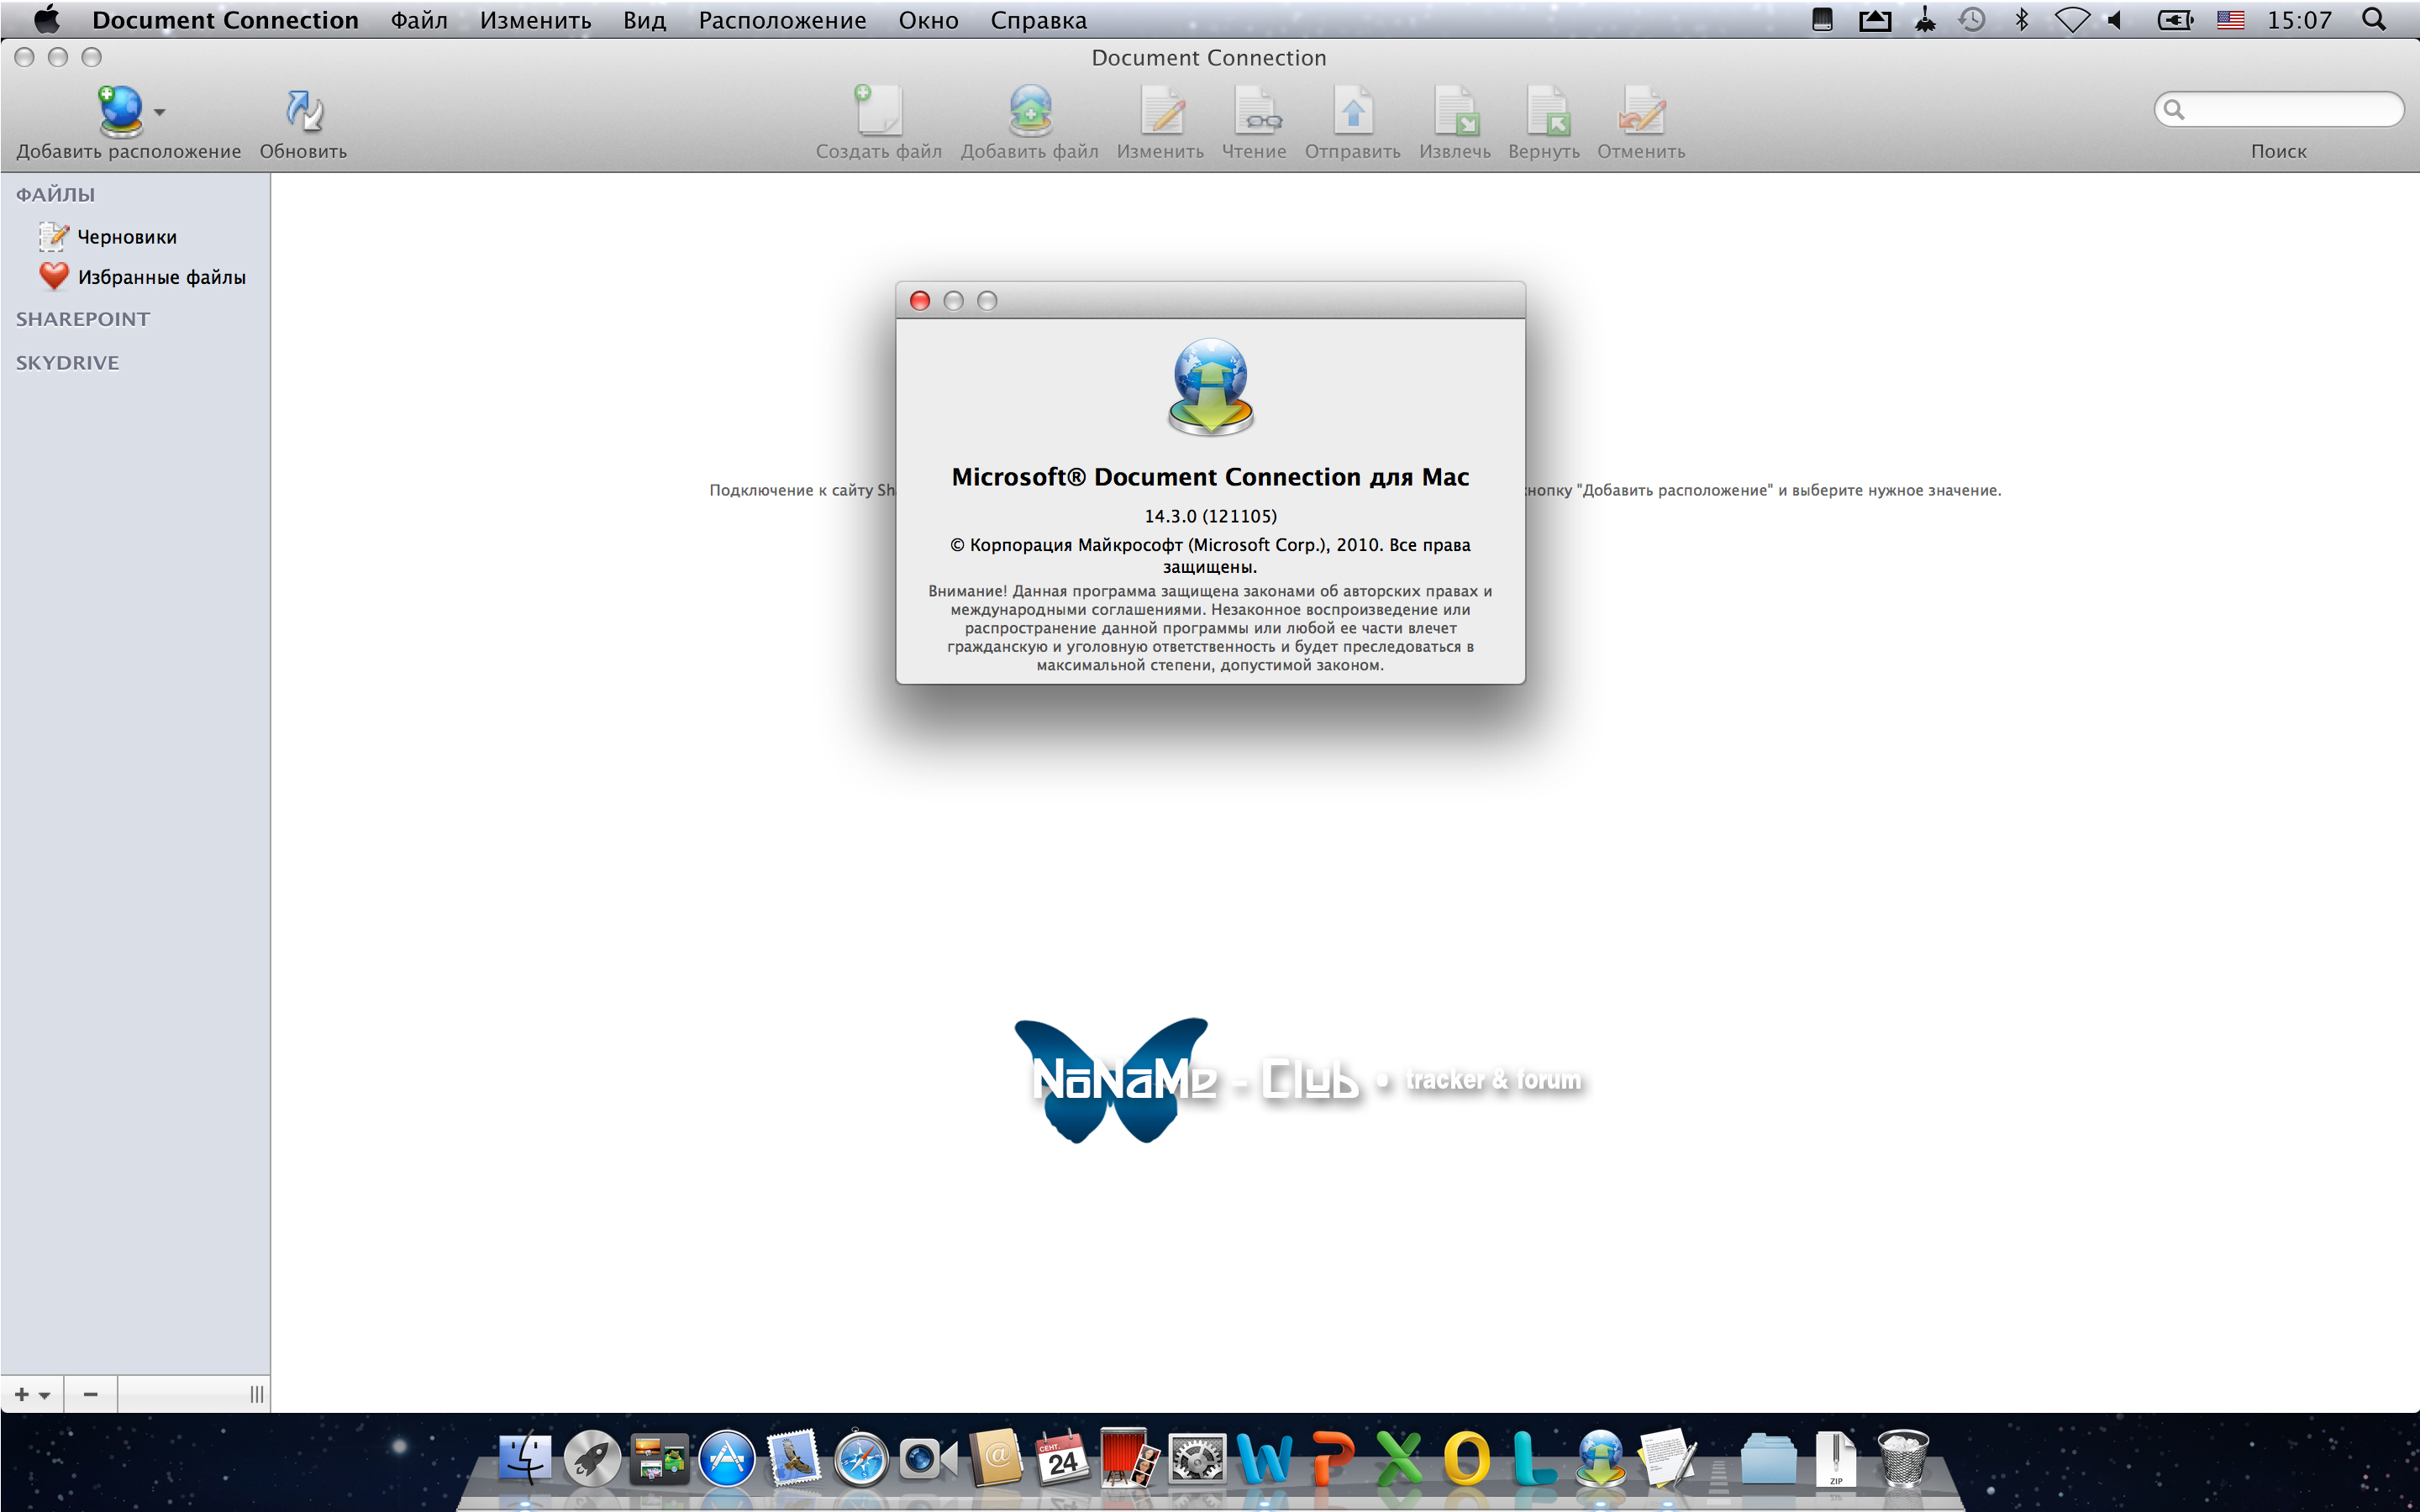Click the Вернуть check-in toolbar icon
This screenshot has height=1512, width=2420.
(1547, 110)
